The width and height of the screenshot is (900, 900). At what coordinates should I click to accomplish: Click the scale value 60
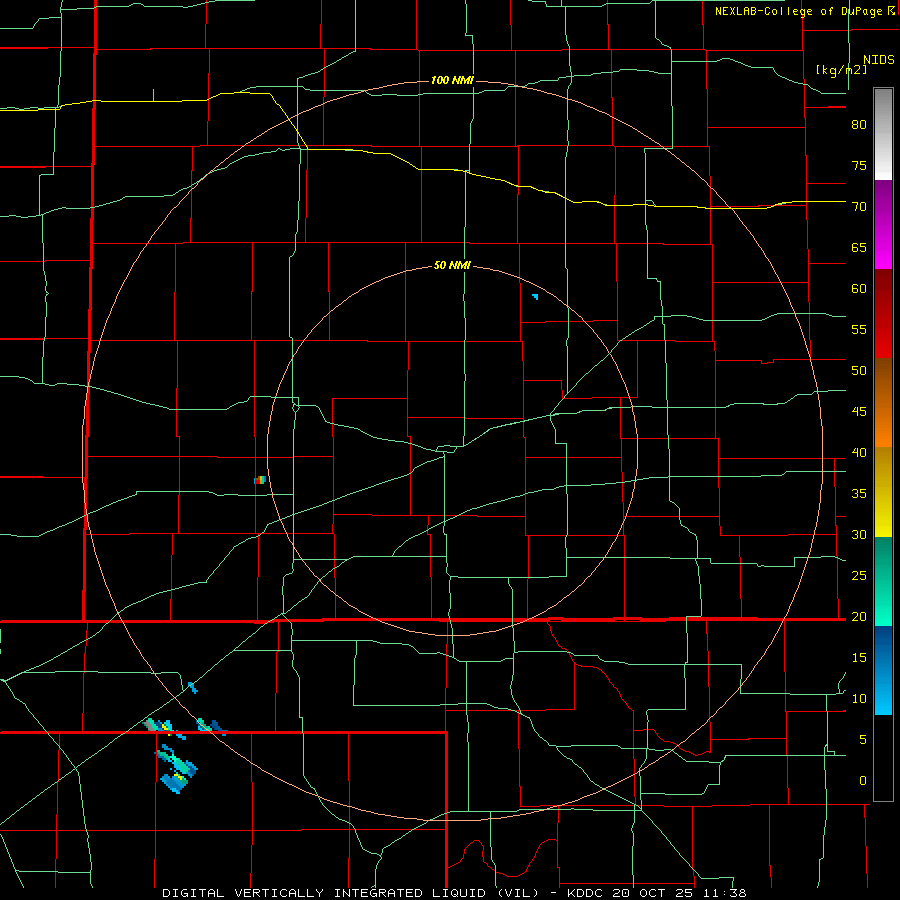tap(859, 289)
